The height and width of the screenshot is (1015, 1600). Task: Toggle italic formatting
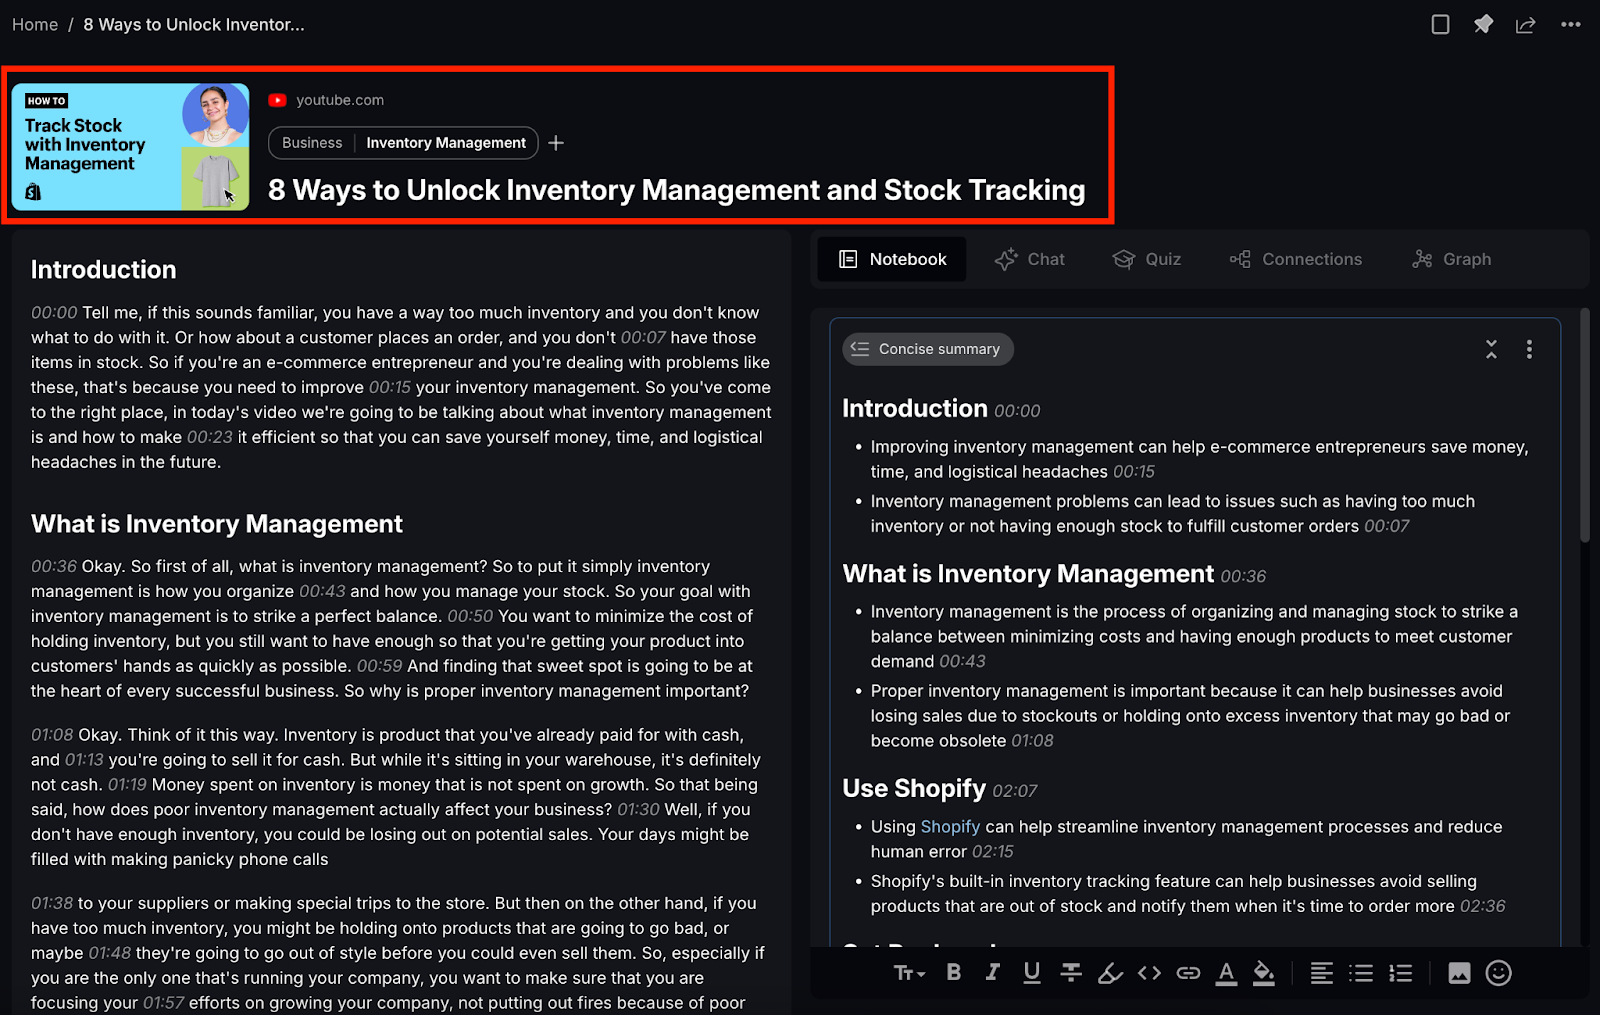tap(992, 973)
